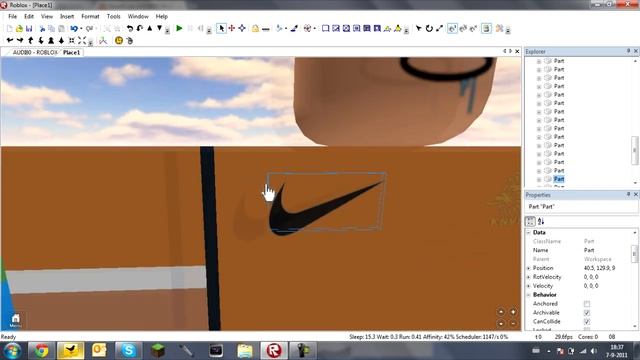Open the undo history dropdown arrow
Image resolution: width=640 pixels, height=360 pixels.
click(x=81, y=29)
